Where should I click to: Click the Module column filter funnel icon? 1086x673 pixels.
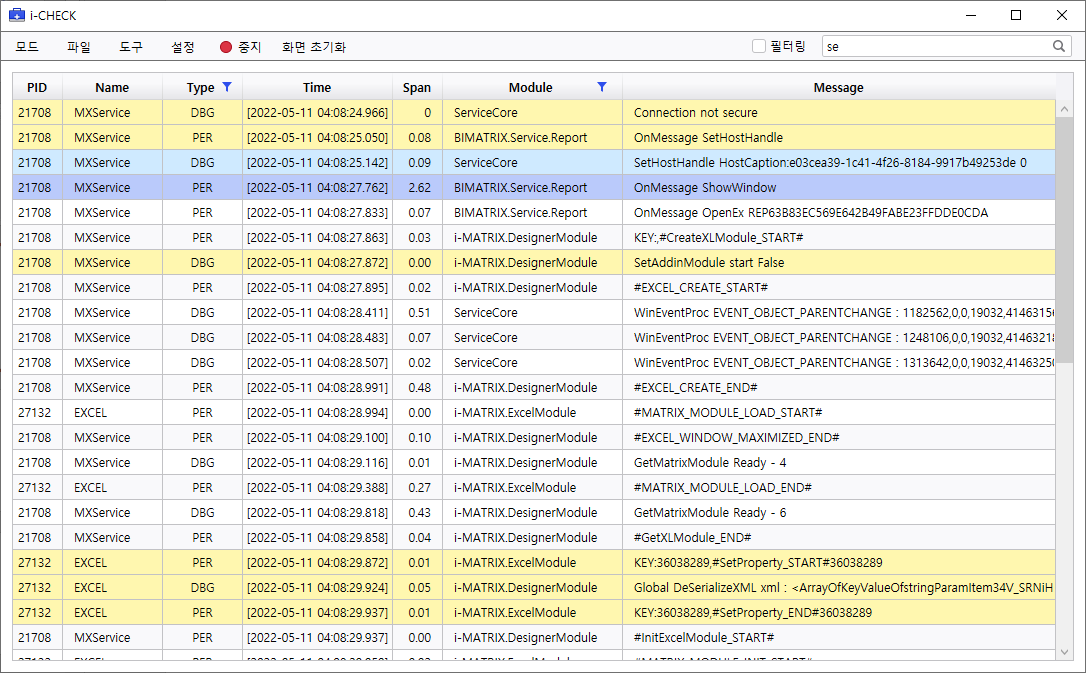click(x=602, y=88)
